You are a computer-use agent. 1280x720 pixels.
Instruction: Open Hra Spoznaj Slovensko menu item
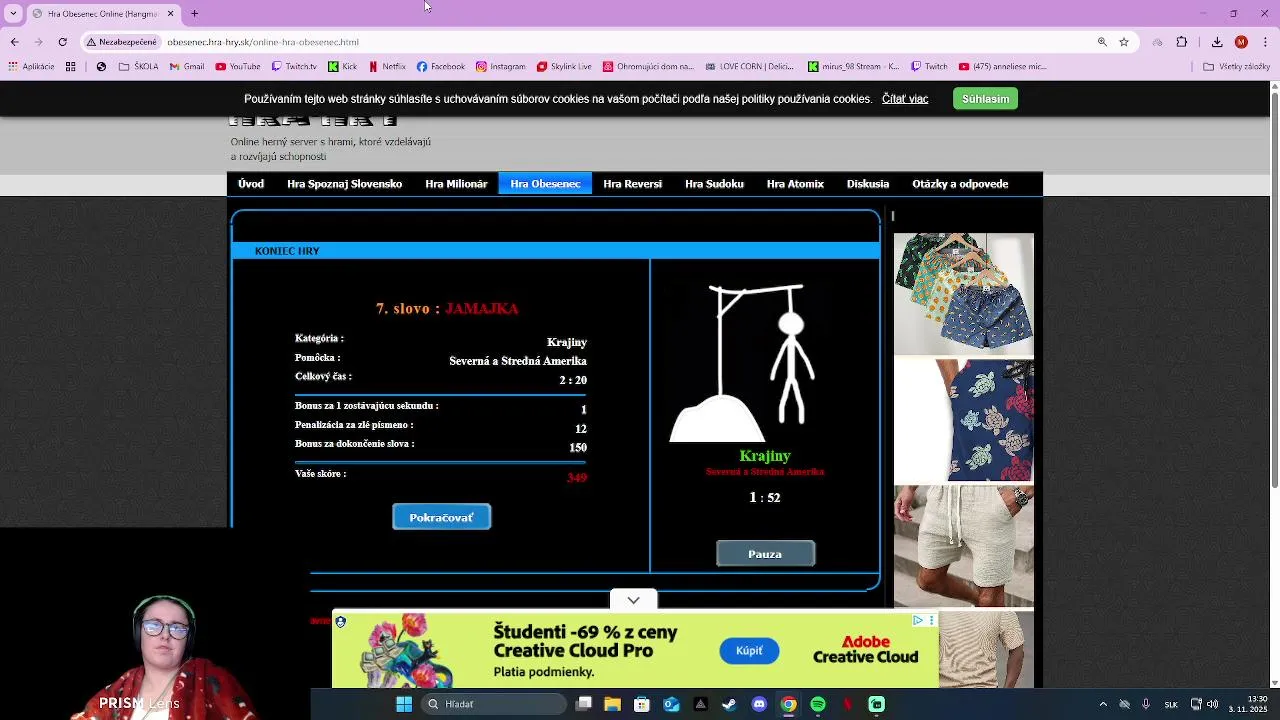coord(344,184)
